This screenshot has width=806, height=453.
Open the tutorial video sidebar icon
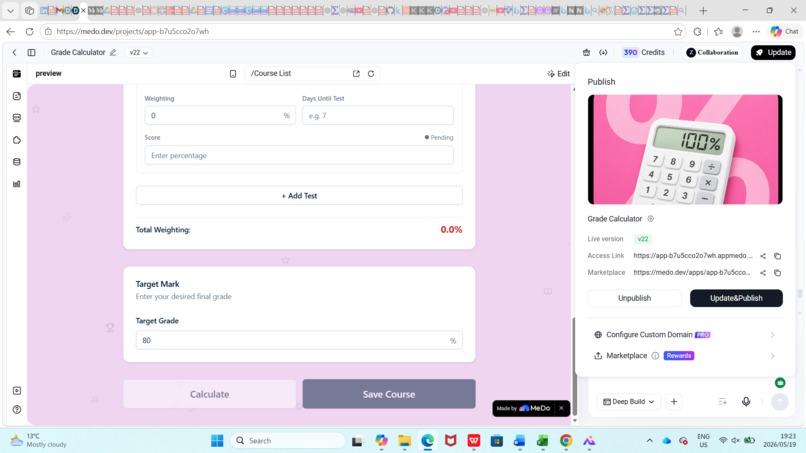click(x=17, y=391)
